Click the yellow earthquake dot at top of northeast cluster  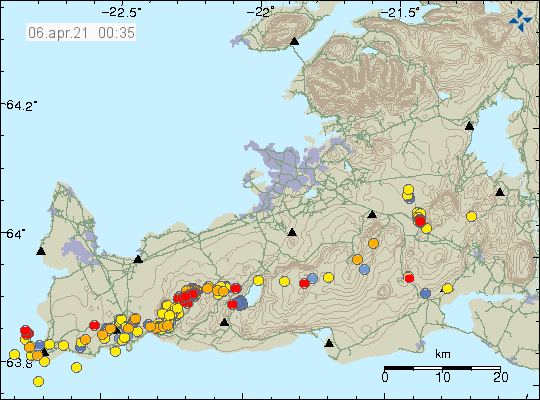[x=408, y=189]
